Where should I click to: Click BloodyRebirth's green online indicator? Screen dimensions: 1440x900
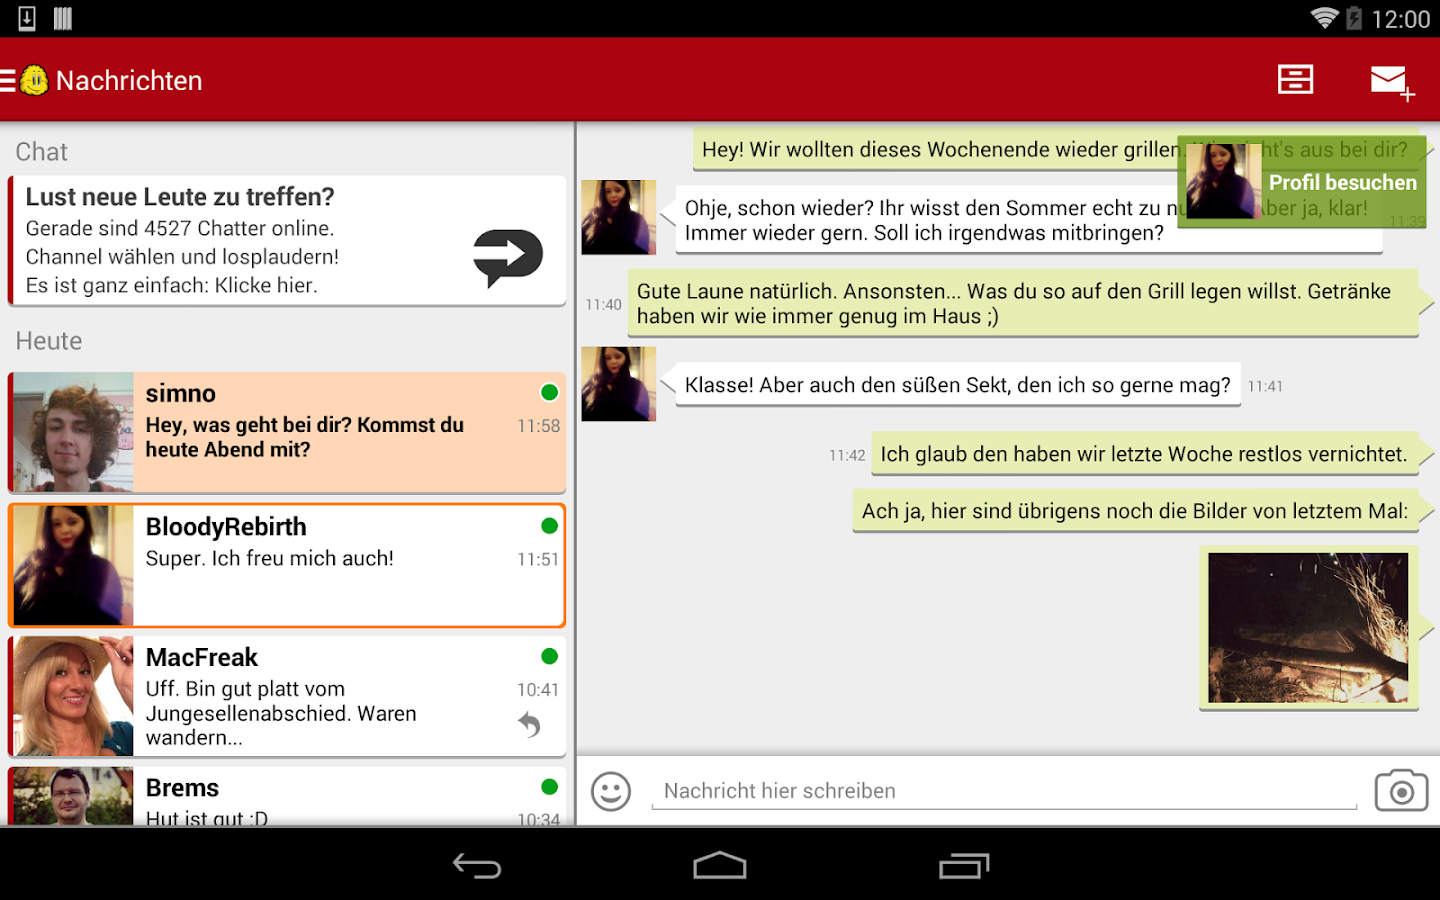[x=549, y=526]
